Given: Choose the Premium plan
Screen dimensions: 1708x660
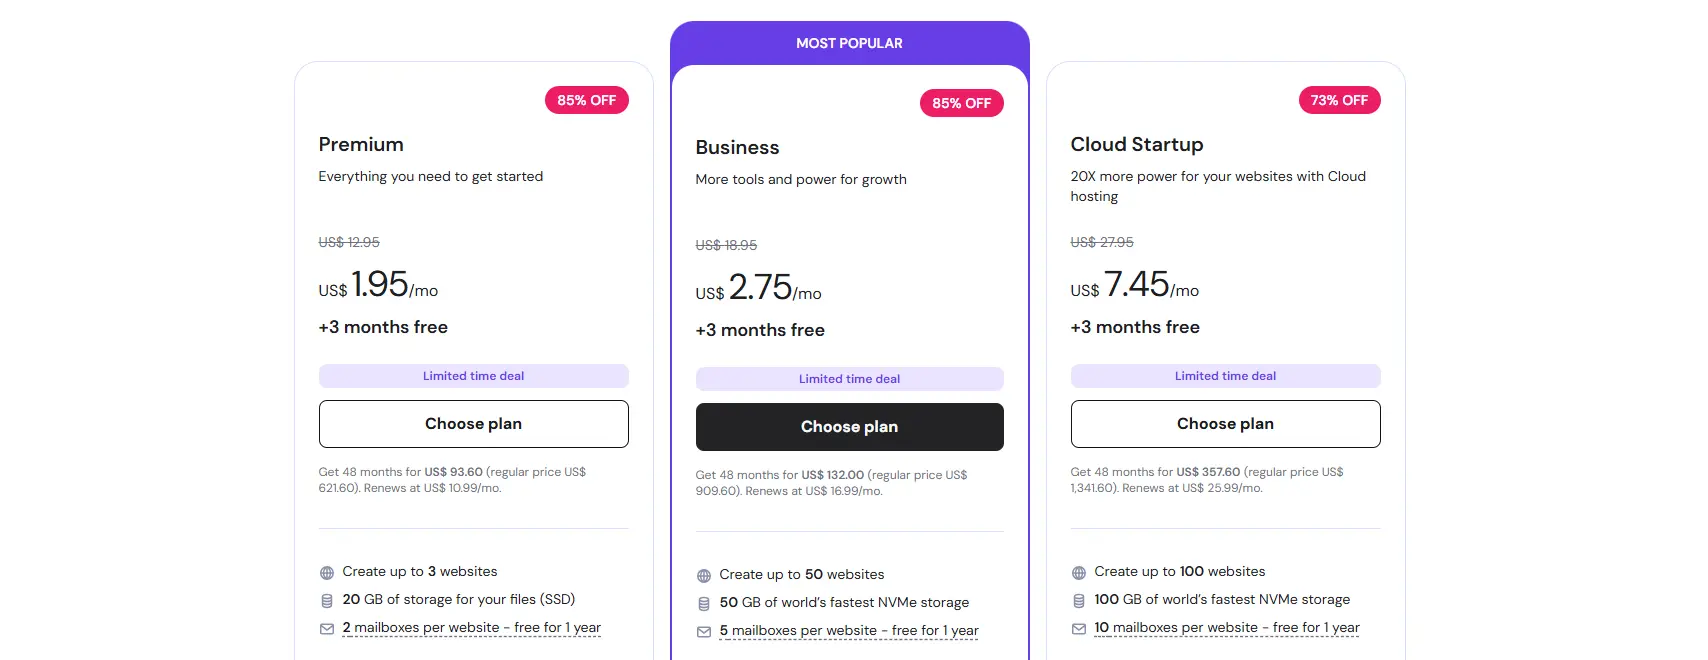Looking at the screenshot, I should click(473, 424).
